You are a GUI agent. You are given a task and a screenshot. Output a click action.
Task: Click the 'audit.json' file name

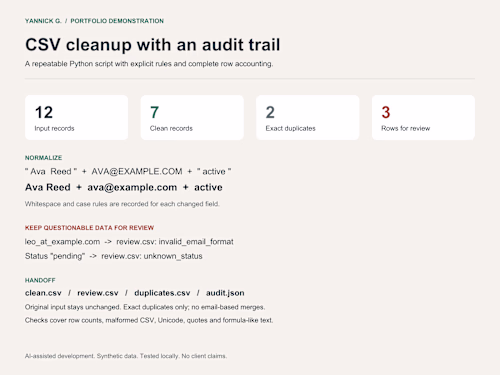(x=225, y=293)
